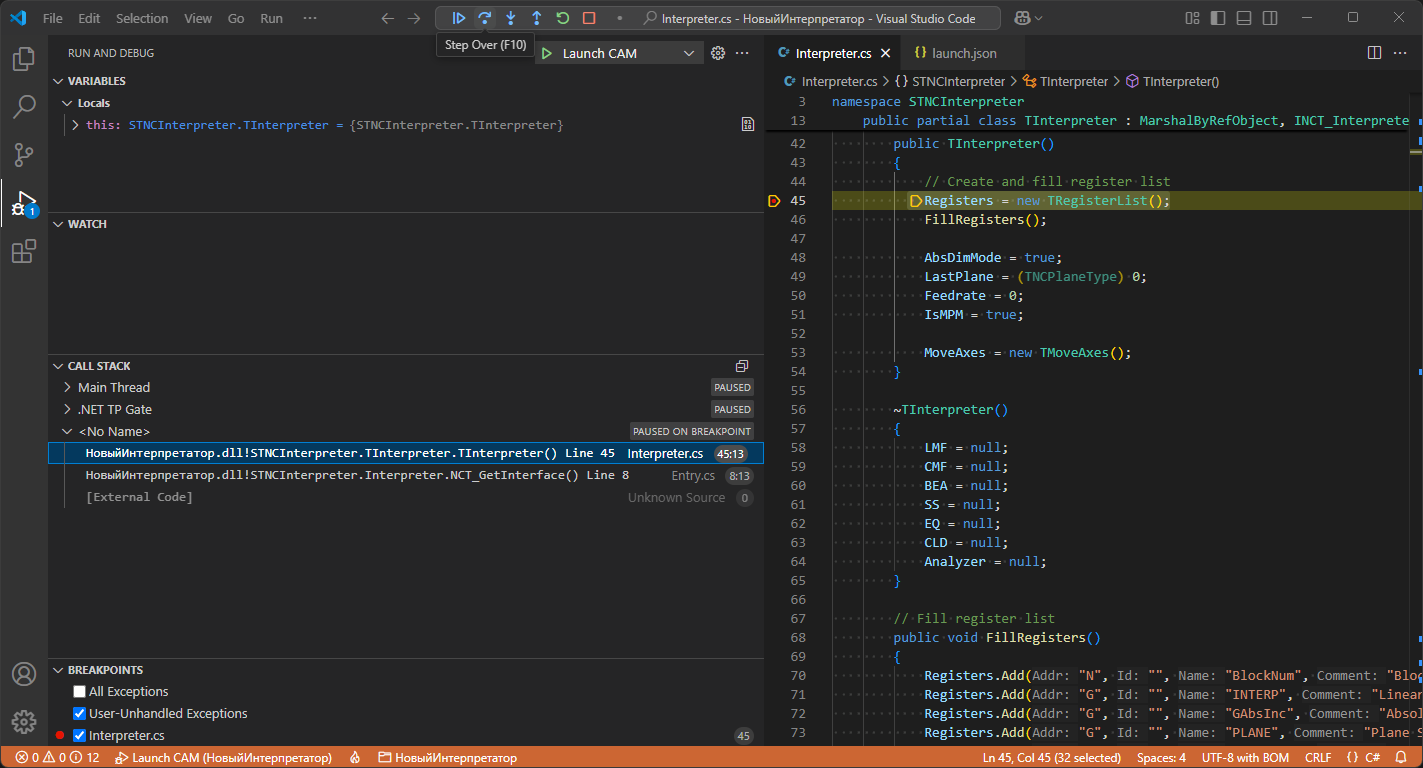Open the Run and Debug view icon

pyautogui.click(x=24, y=203)
